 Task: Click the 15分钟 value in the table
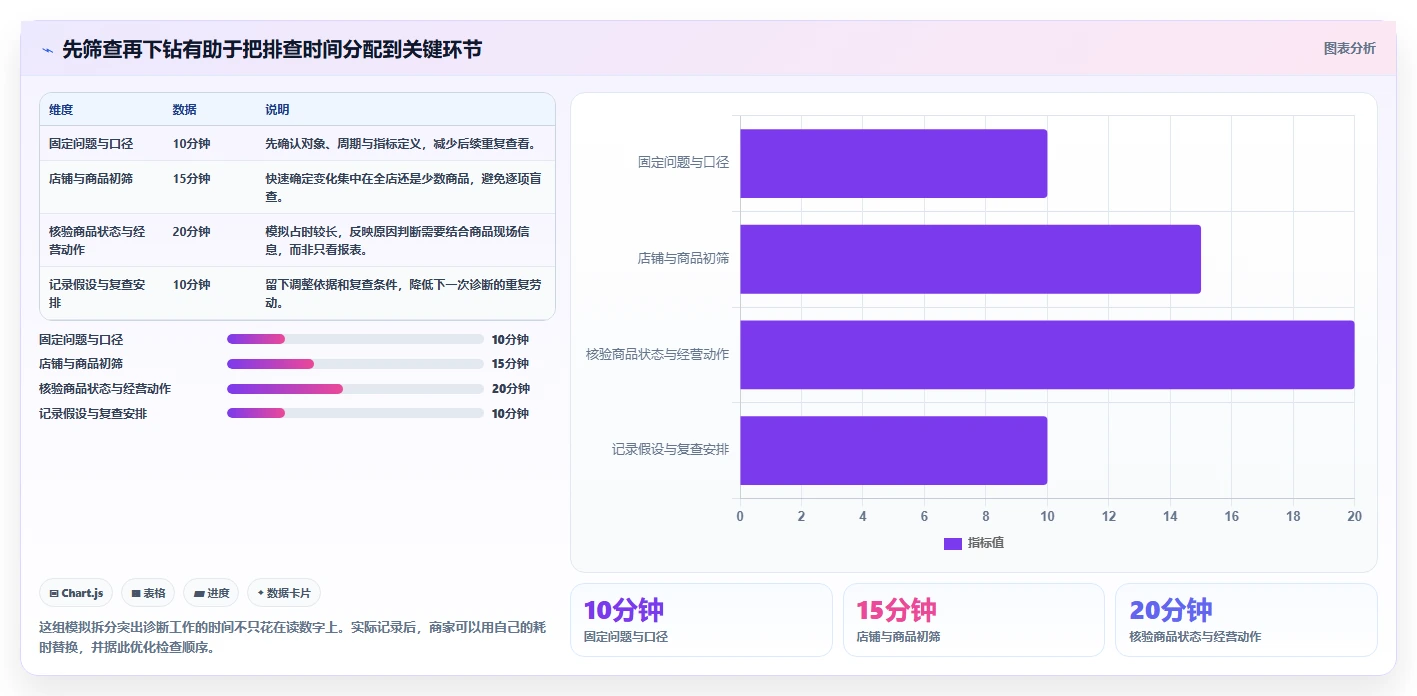click(x=192, y=179)
